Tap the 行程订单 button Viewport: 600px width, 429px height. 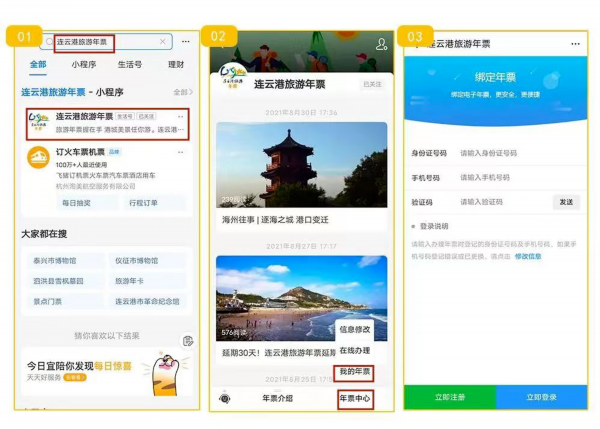tap(155, 203)
